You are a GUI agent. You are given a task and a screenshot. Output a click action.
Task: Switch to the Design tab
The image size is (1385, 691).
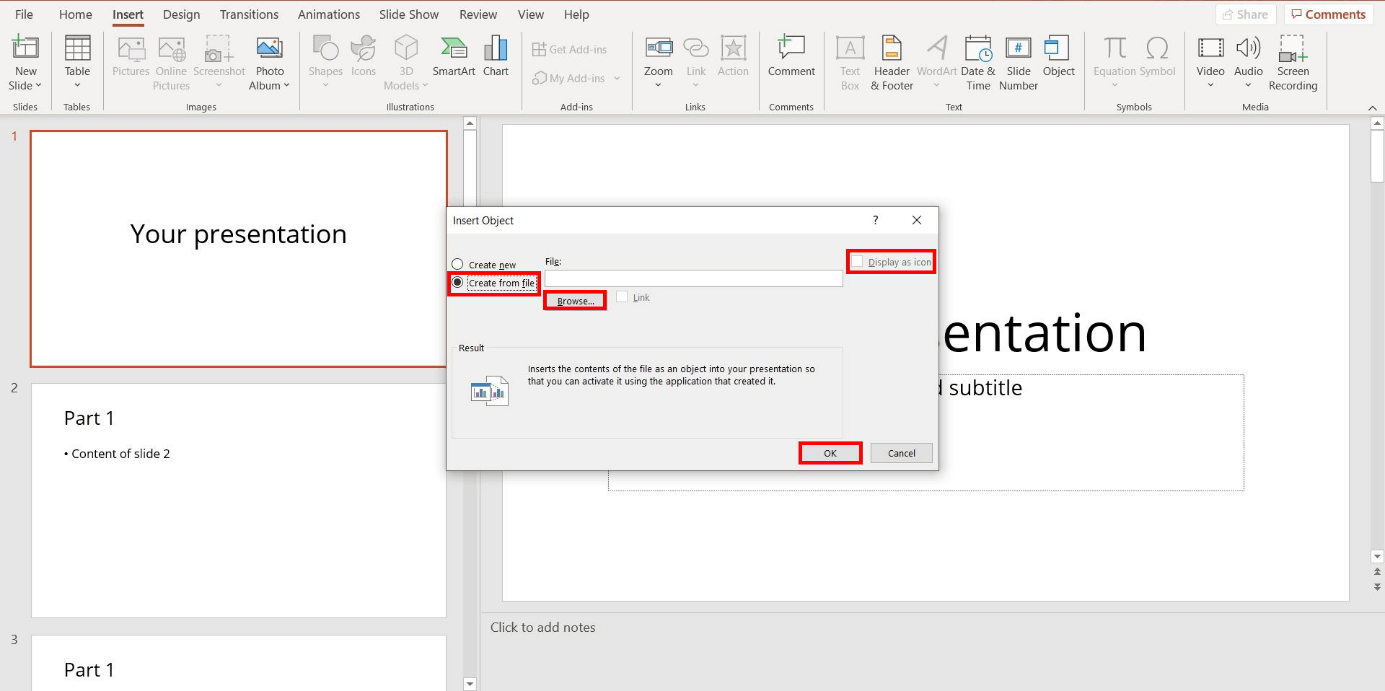[x=181, y=15]
